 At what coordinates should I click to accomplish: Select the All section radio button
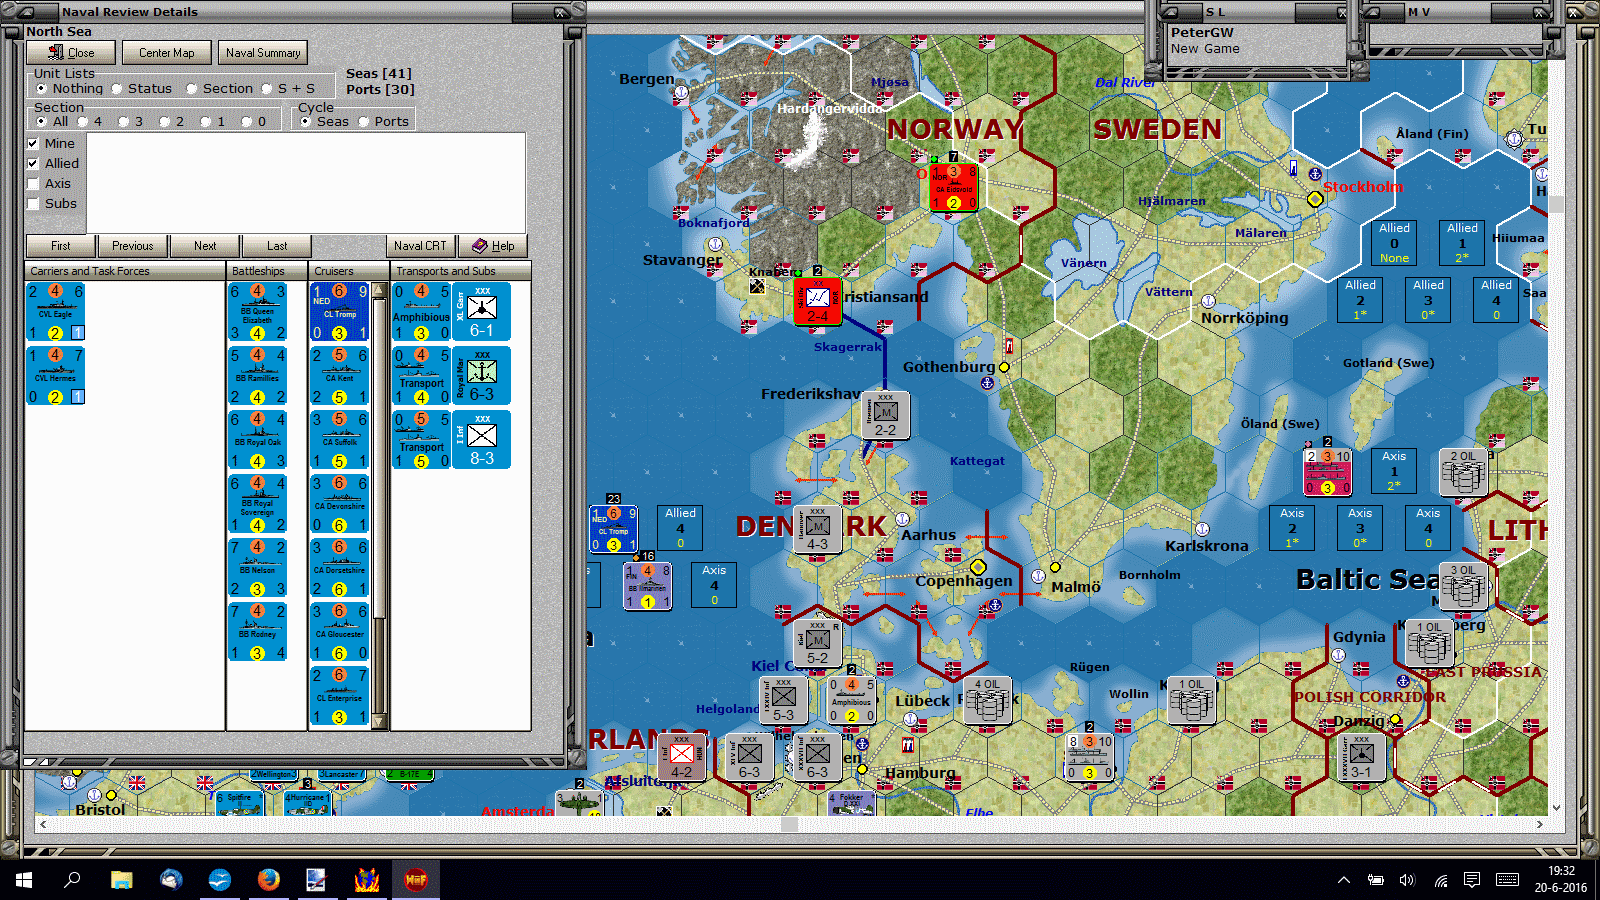53,122
